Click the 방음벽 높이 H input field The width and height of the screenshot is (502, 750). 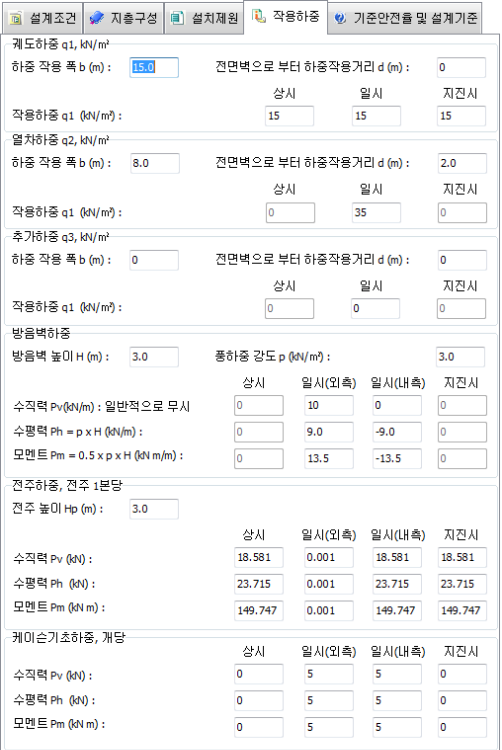click(x=154, y=357)
